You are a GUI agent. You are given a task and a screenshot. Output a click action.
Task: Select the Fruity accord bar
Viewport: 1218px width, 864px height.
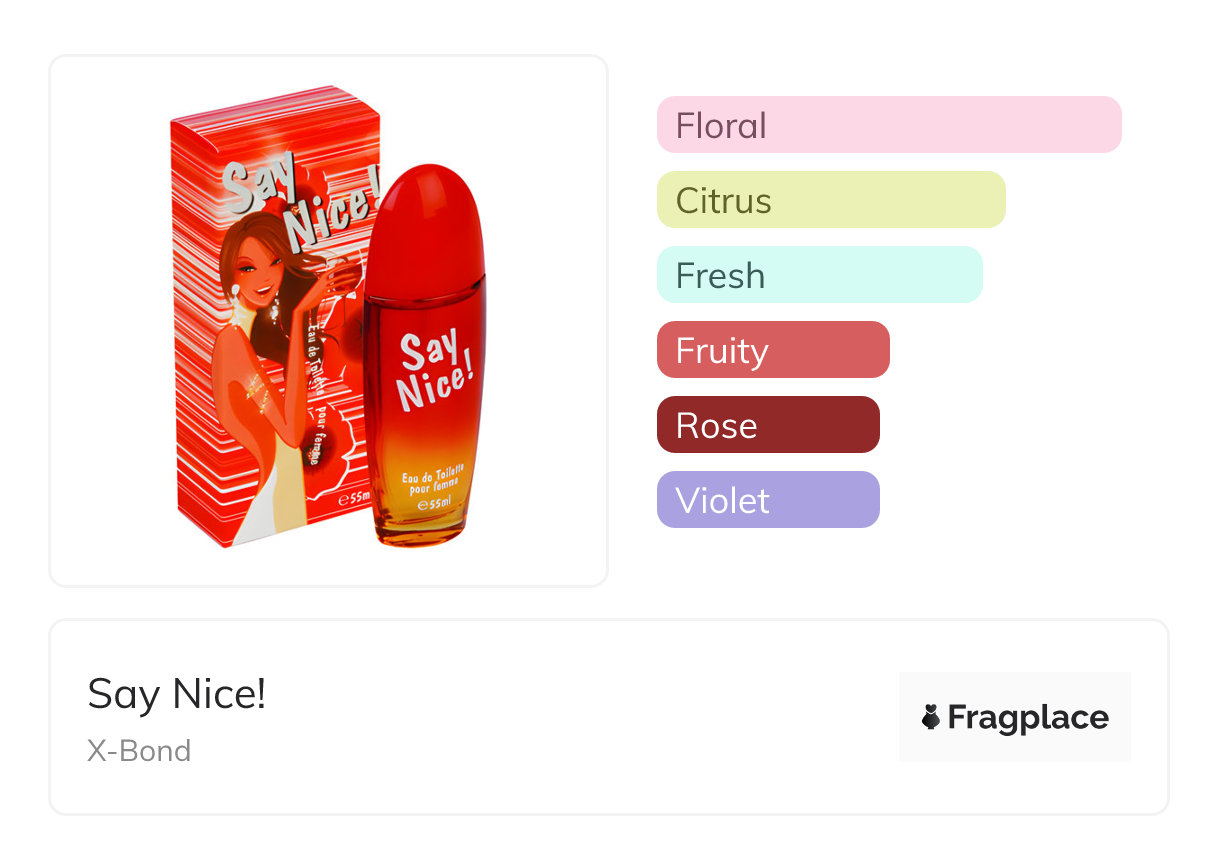pos(772,350)
